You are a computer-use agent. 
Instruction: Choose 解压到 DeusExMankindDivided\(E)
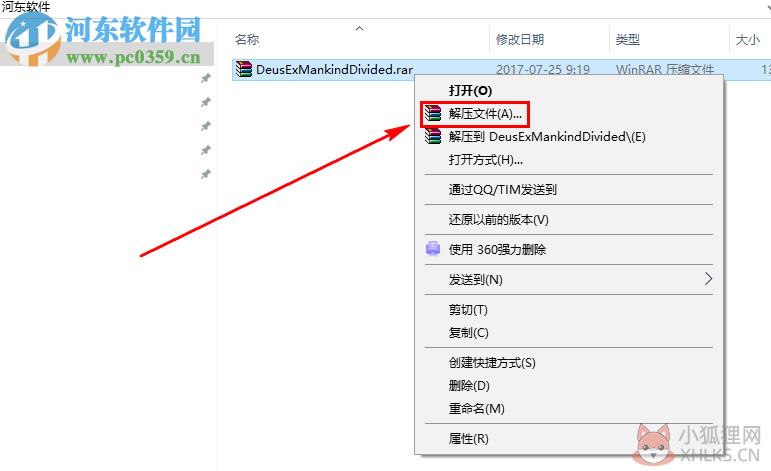547,137
